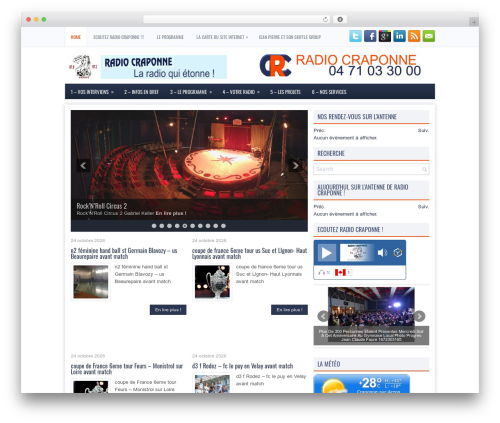The width and height of the screenshot is (500, 423).
Task: Open d3 f Rodez fc le puy title
Action: (x=242, y=366)
